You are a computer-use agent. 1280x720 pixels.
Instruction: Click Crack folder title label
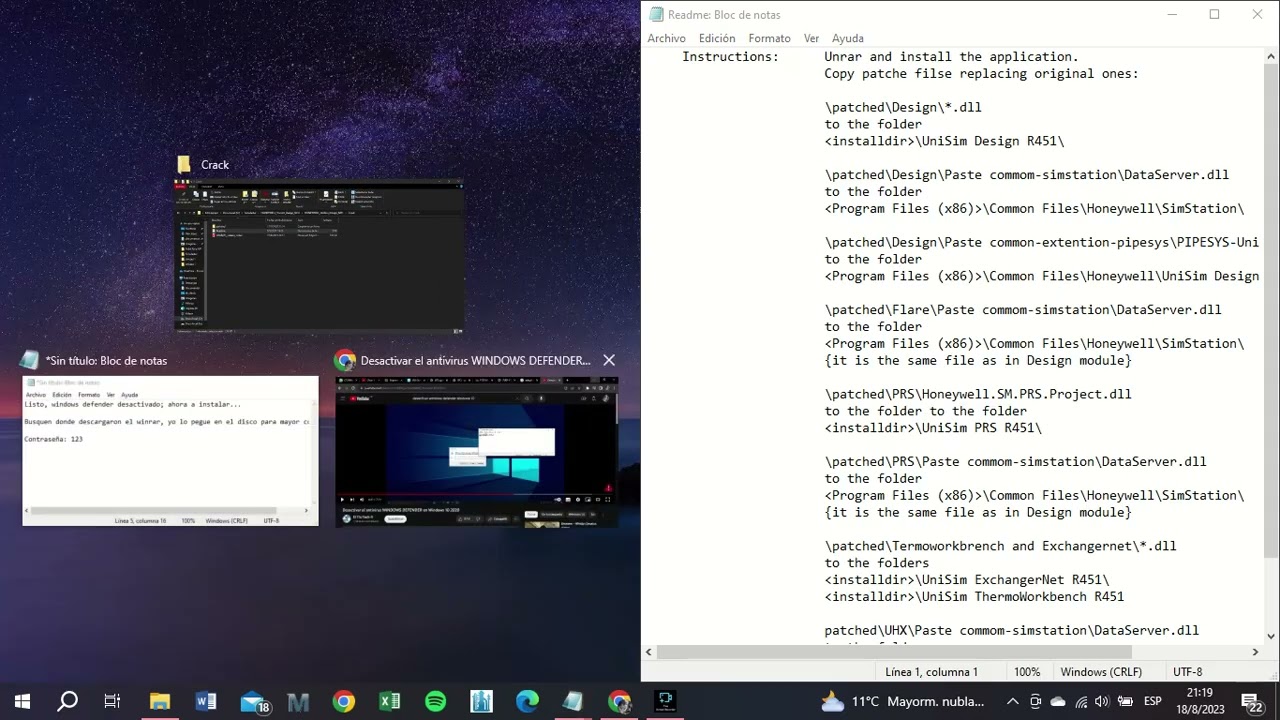[215, 165]
